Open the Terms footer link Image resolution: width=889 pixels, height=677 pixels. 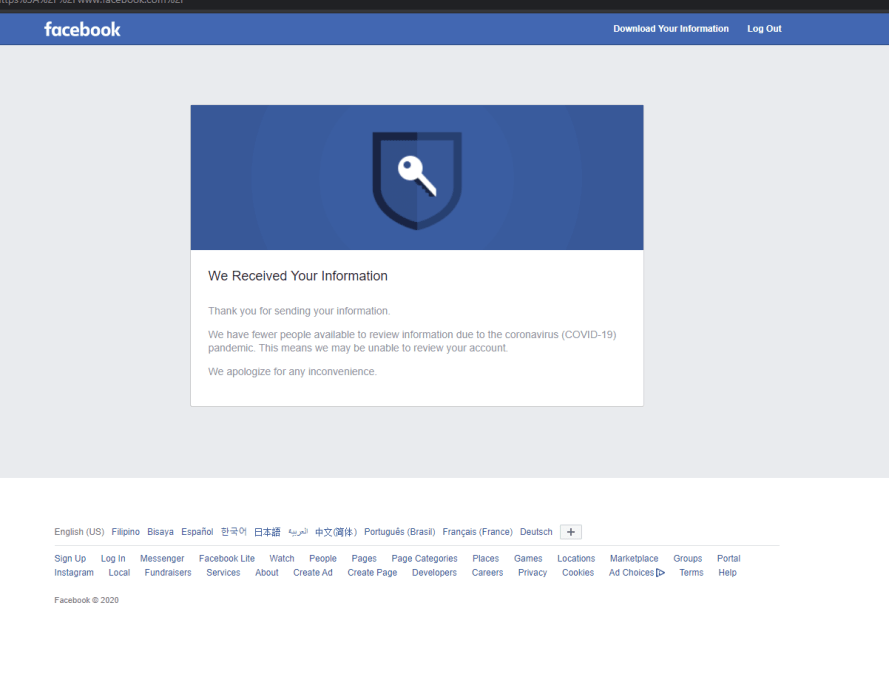click(x=691, y=573)
